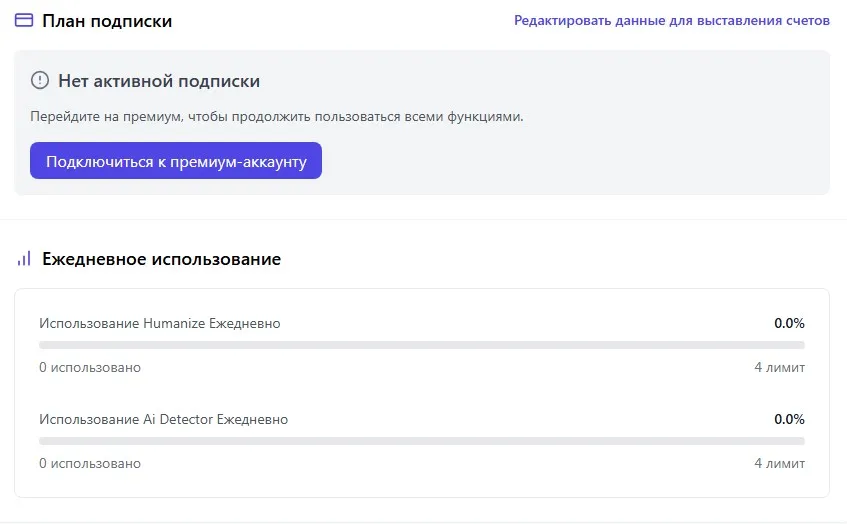This screenshot has width=847, height=524.
Task: Select the Ежедневное использование heading
Action: [x=162, y=259]
